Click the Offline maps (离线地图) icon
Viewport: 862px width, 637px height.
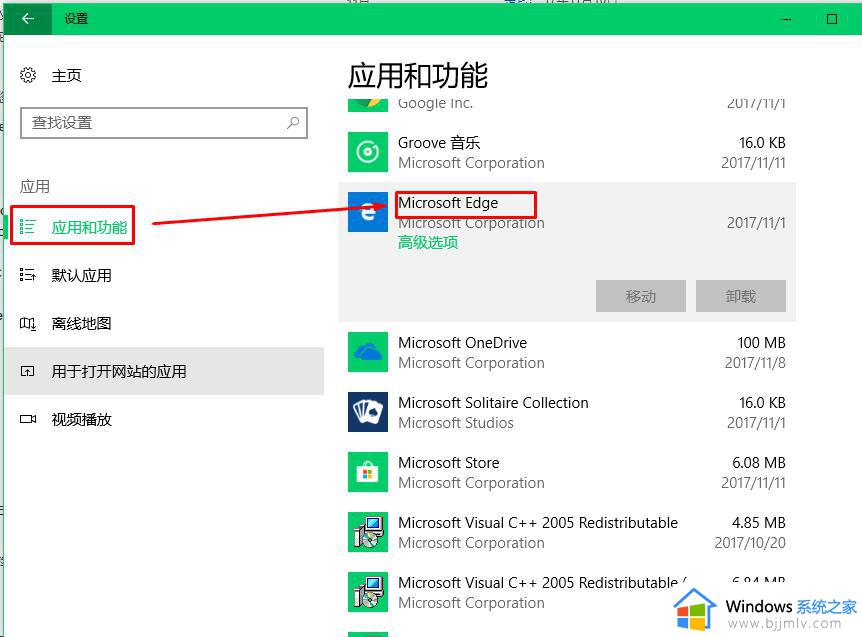coord(27,324)
